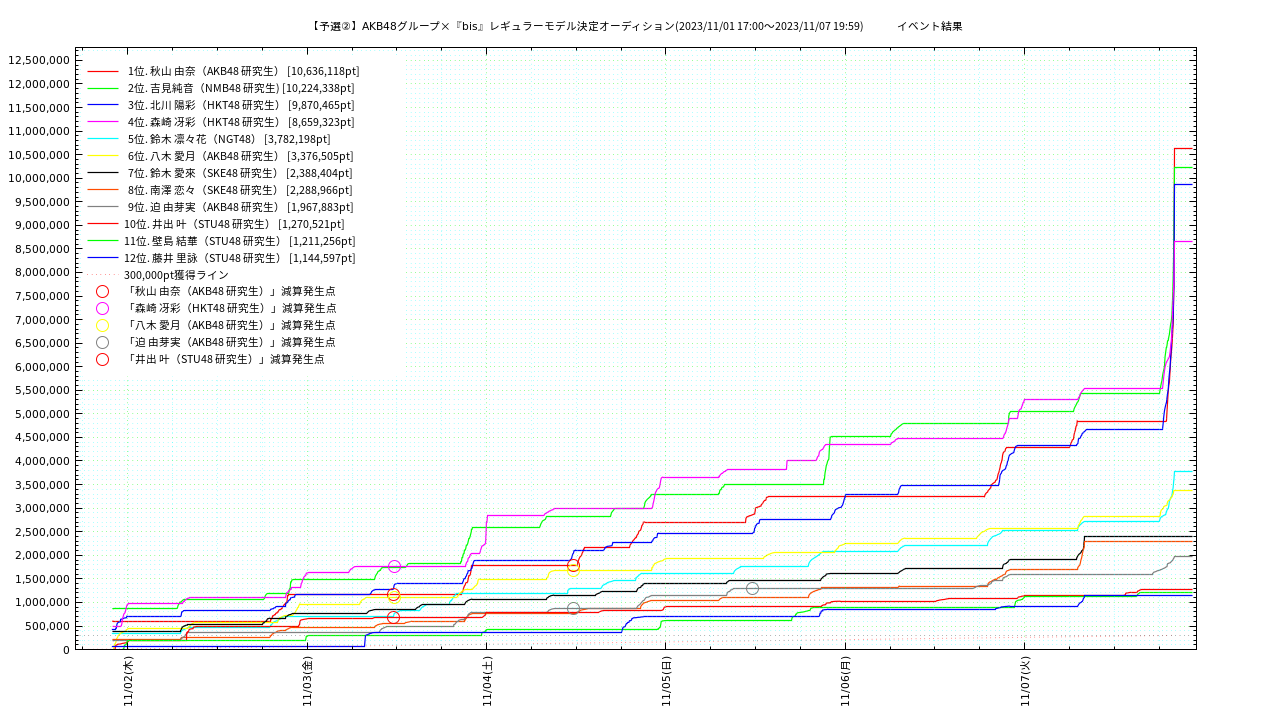Viewport: 1280px width, 720px height.
Task: Click the gray circle icon for 迫 由芽実 in legend
Action: pos(102,343)
